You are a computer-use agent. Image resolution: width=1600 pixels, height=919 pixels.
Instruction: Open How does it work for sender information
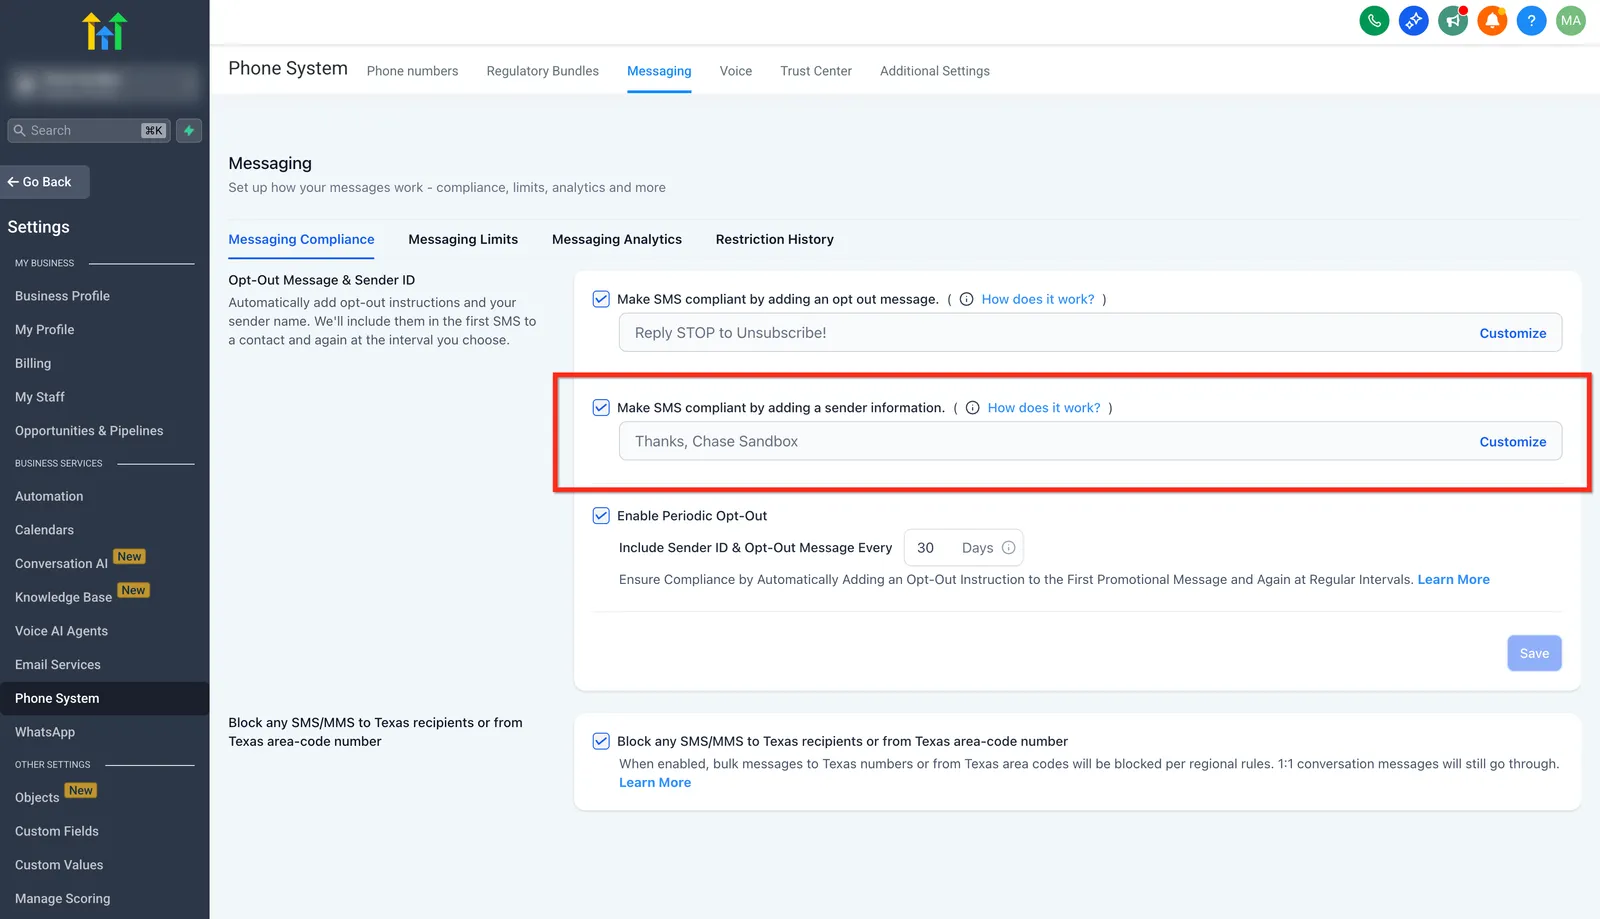click(1044, 408)
